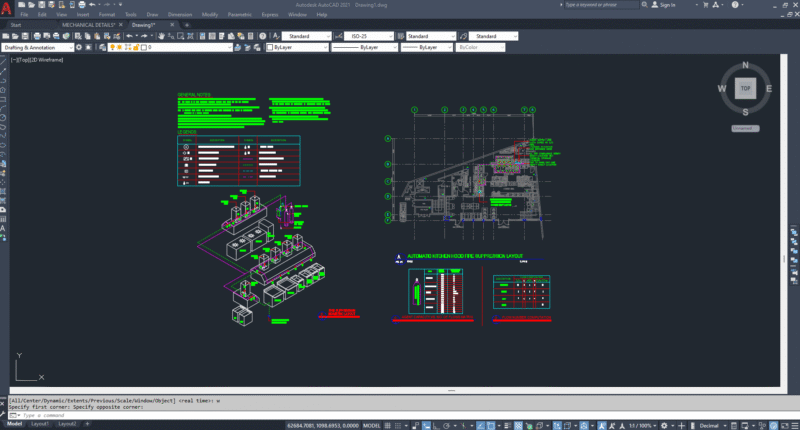Open the AutoCAD application menu logo

[x=6, y=9]
